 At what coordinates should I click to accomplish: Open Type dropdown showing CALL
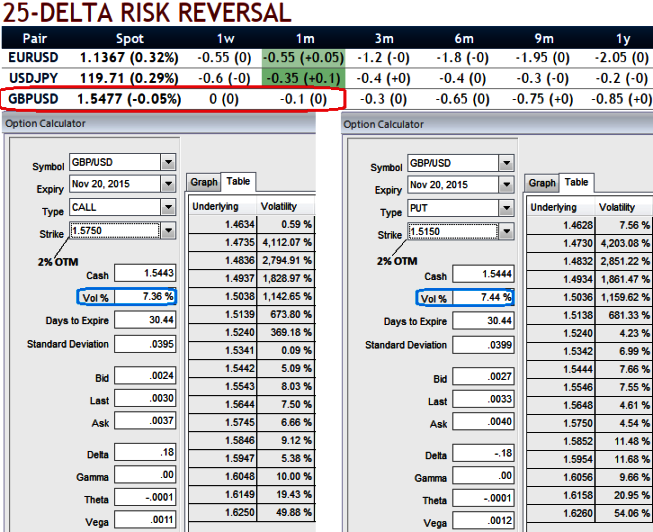tap(168, 207)
